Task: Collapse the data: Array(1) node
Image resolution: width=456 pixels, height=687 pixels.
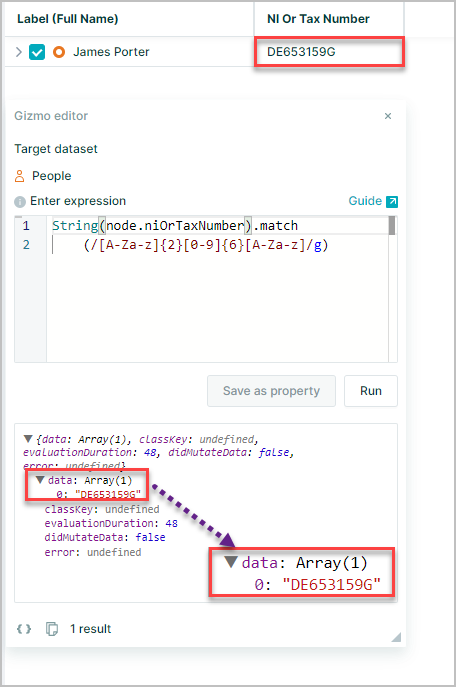Action: coord(40,480)
